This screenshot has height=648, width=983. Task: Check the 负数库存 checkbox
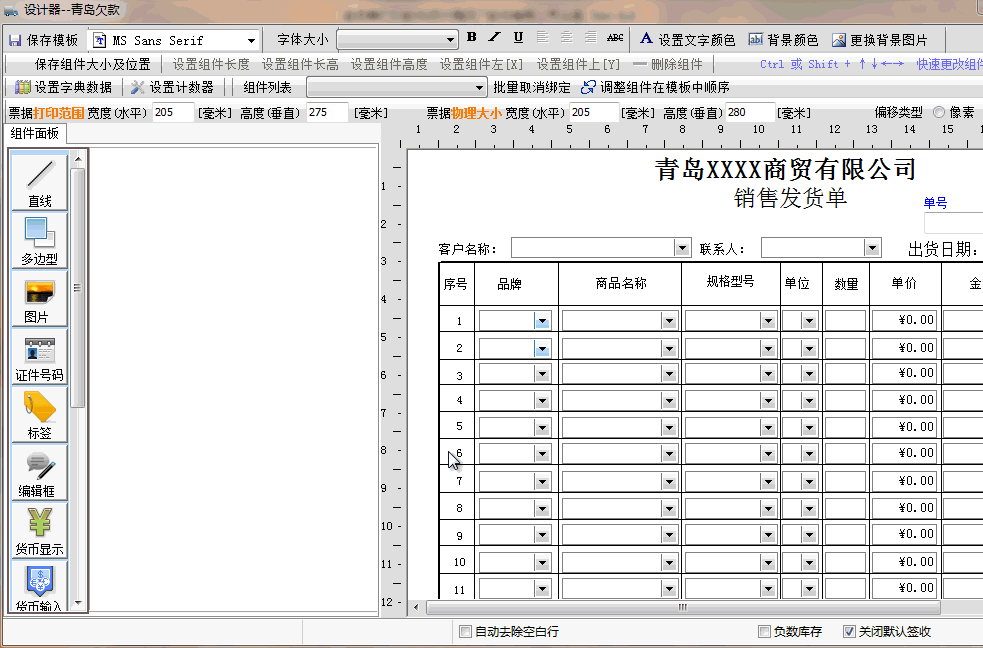[764, 631]
